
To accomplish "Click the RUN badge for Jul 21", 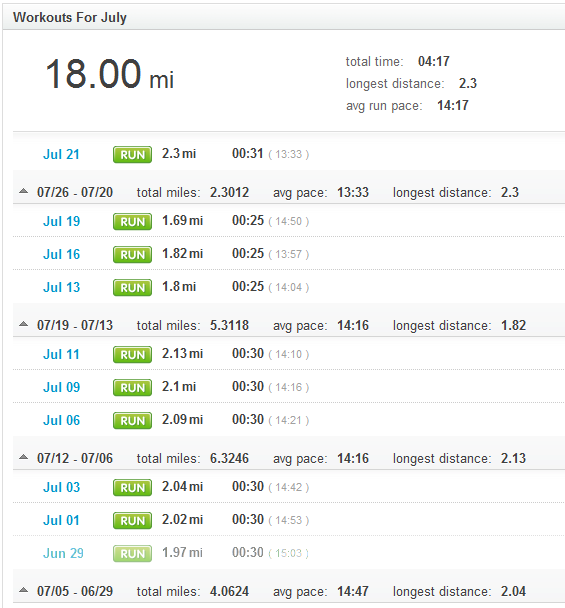I will coord(132,155).
